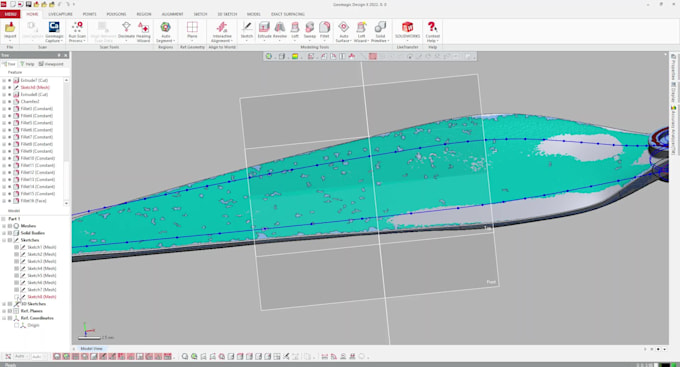The image size is (680, 367).
Task: Open the Solid Primitive dropdown arrow
Action: (x=388, y=41)
